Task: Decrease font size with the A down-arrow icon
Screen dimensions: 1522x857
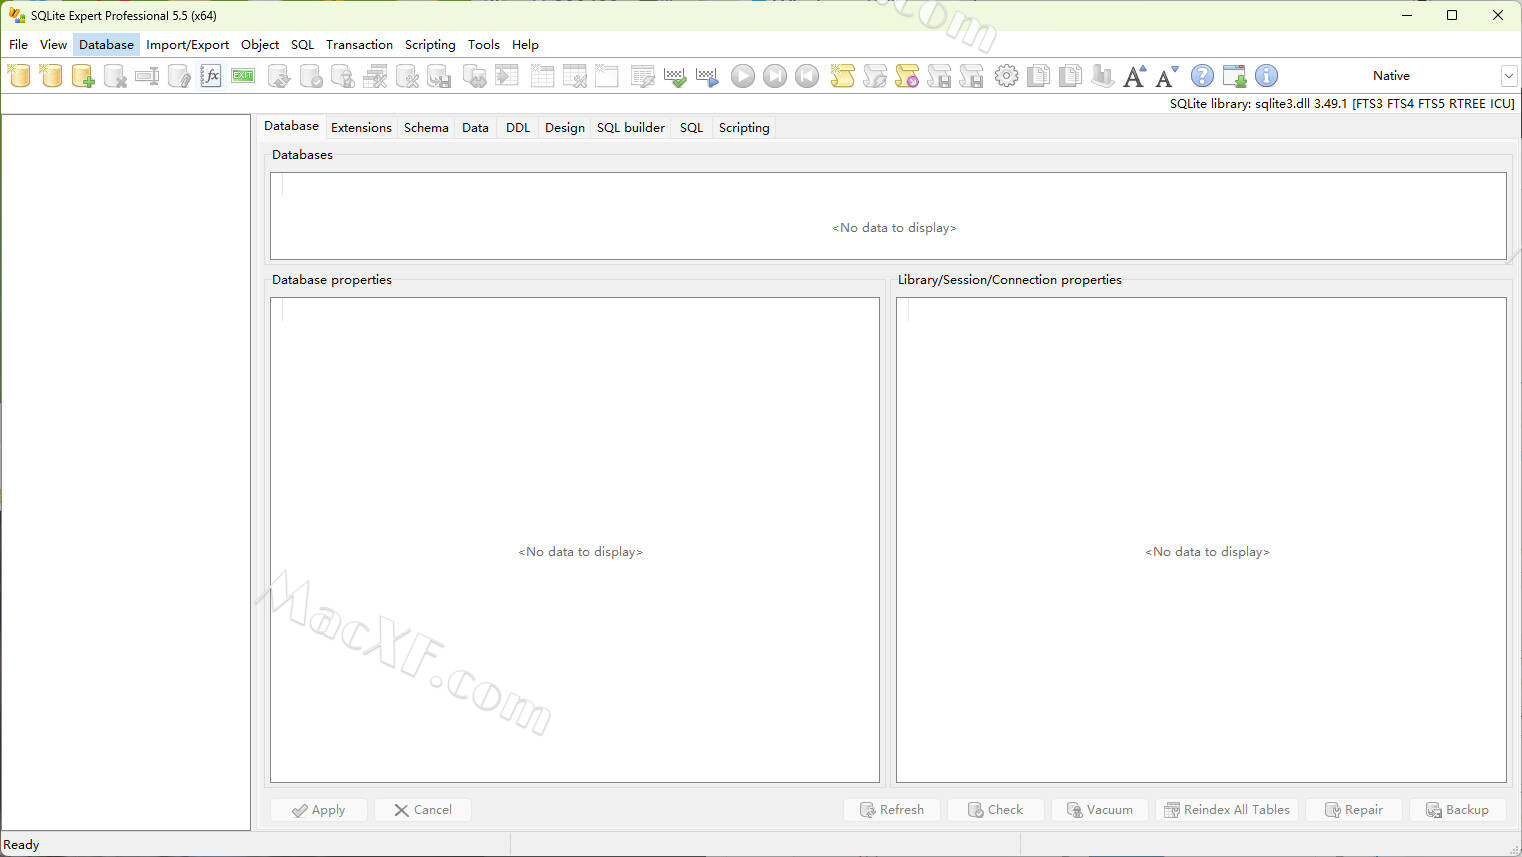Action: click(1167, 76)
